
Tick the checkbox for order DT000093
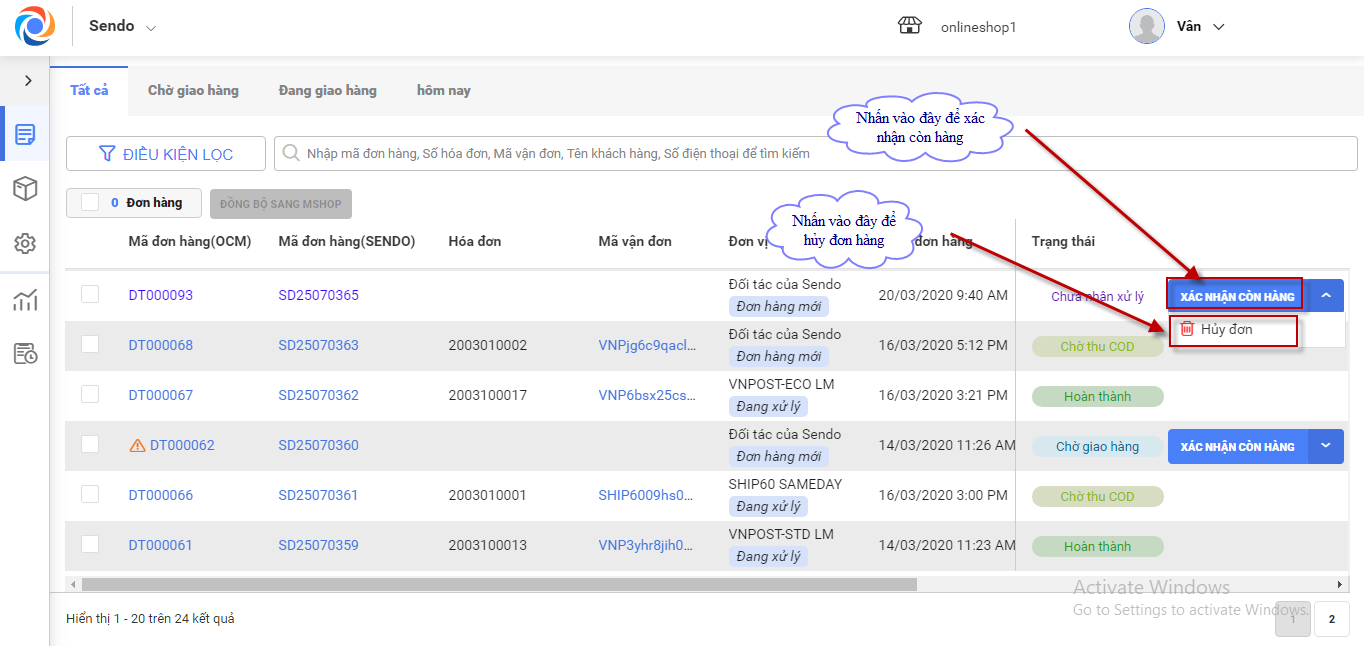(x=90, y=294)
